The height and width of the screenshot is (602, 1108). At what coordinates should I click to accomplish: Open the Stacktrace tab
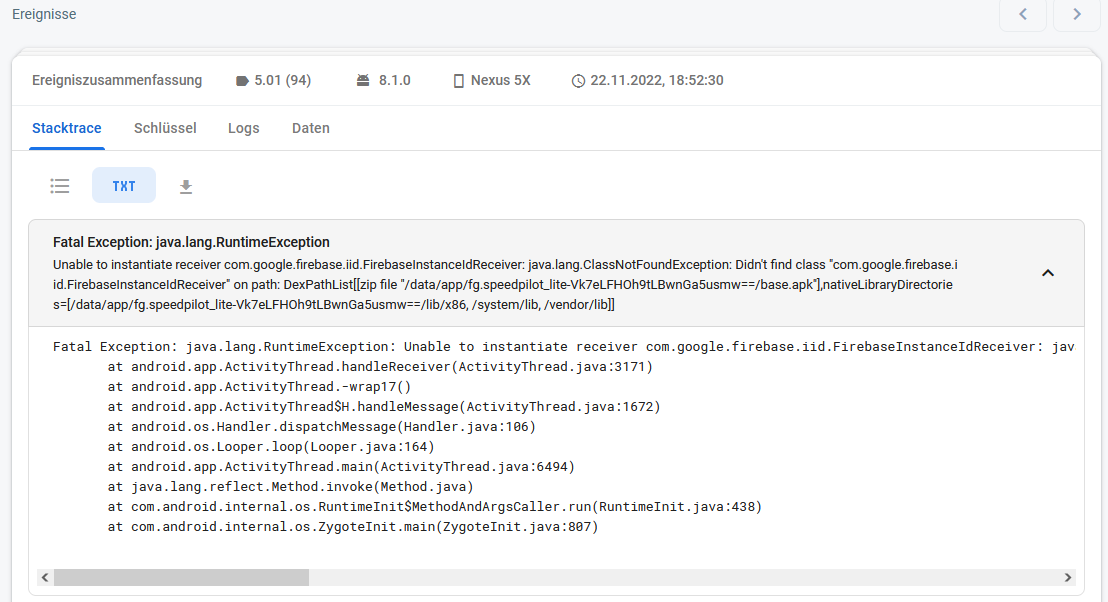tap(66, 128)
